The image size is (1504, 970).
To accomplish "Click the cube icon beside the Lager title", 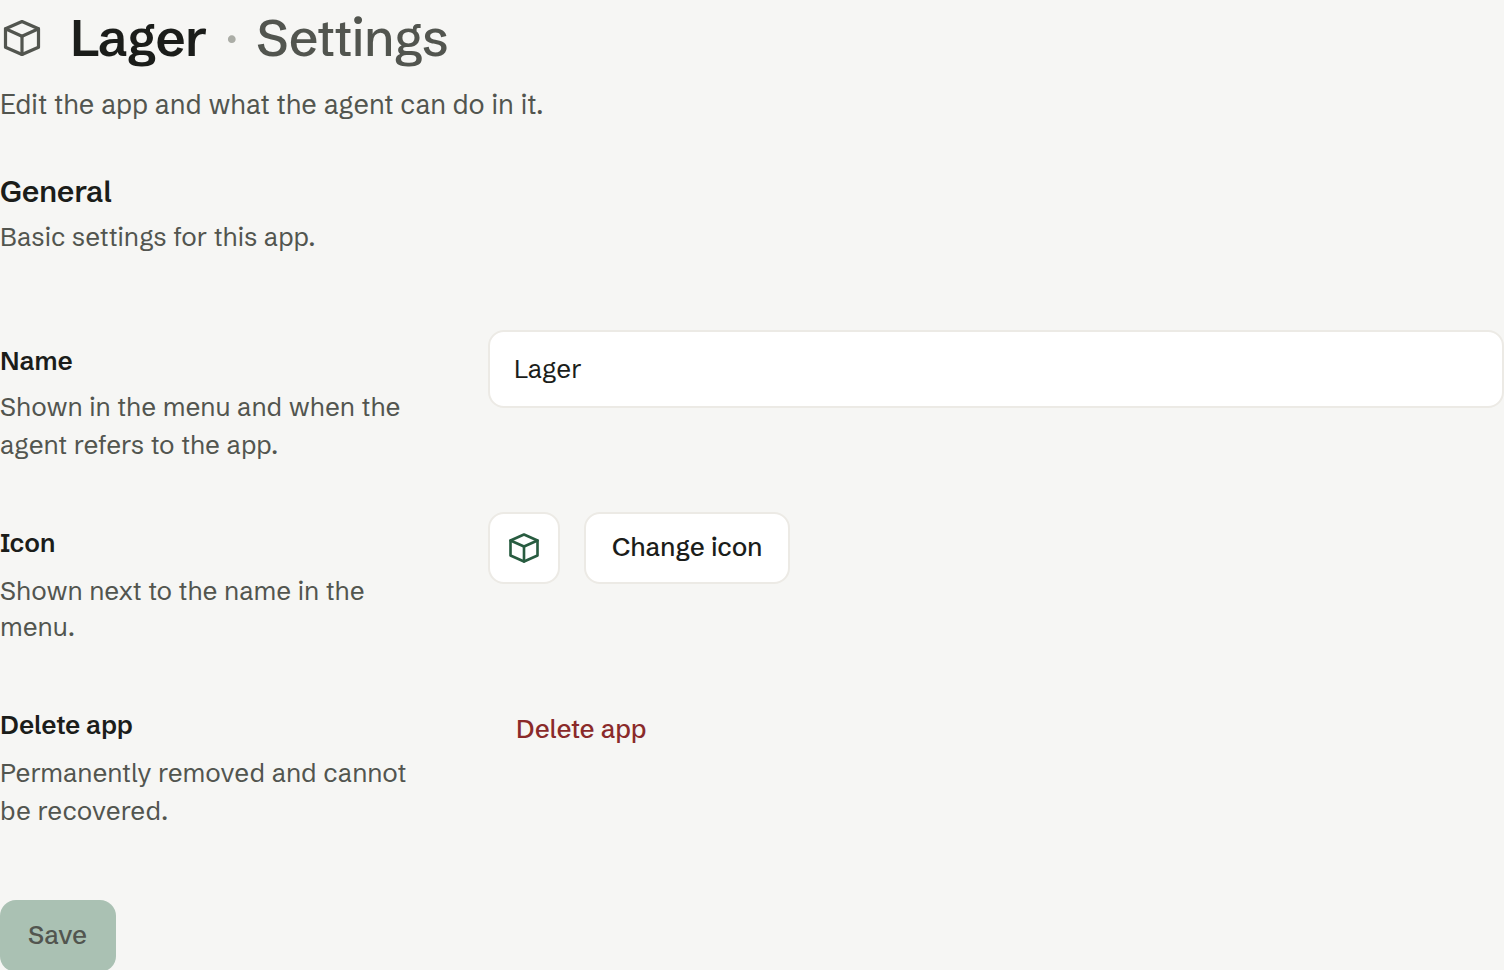I will coord(22,39).
